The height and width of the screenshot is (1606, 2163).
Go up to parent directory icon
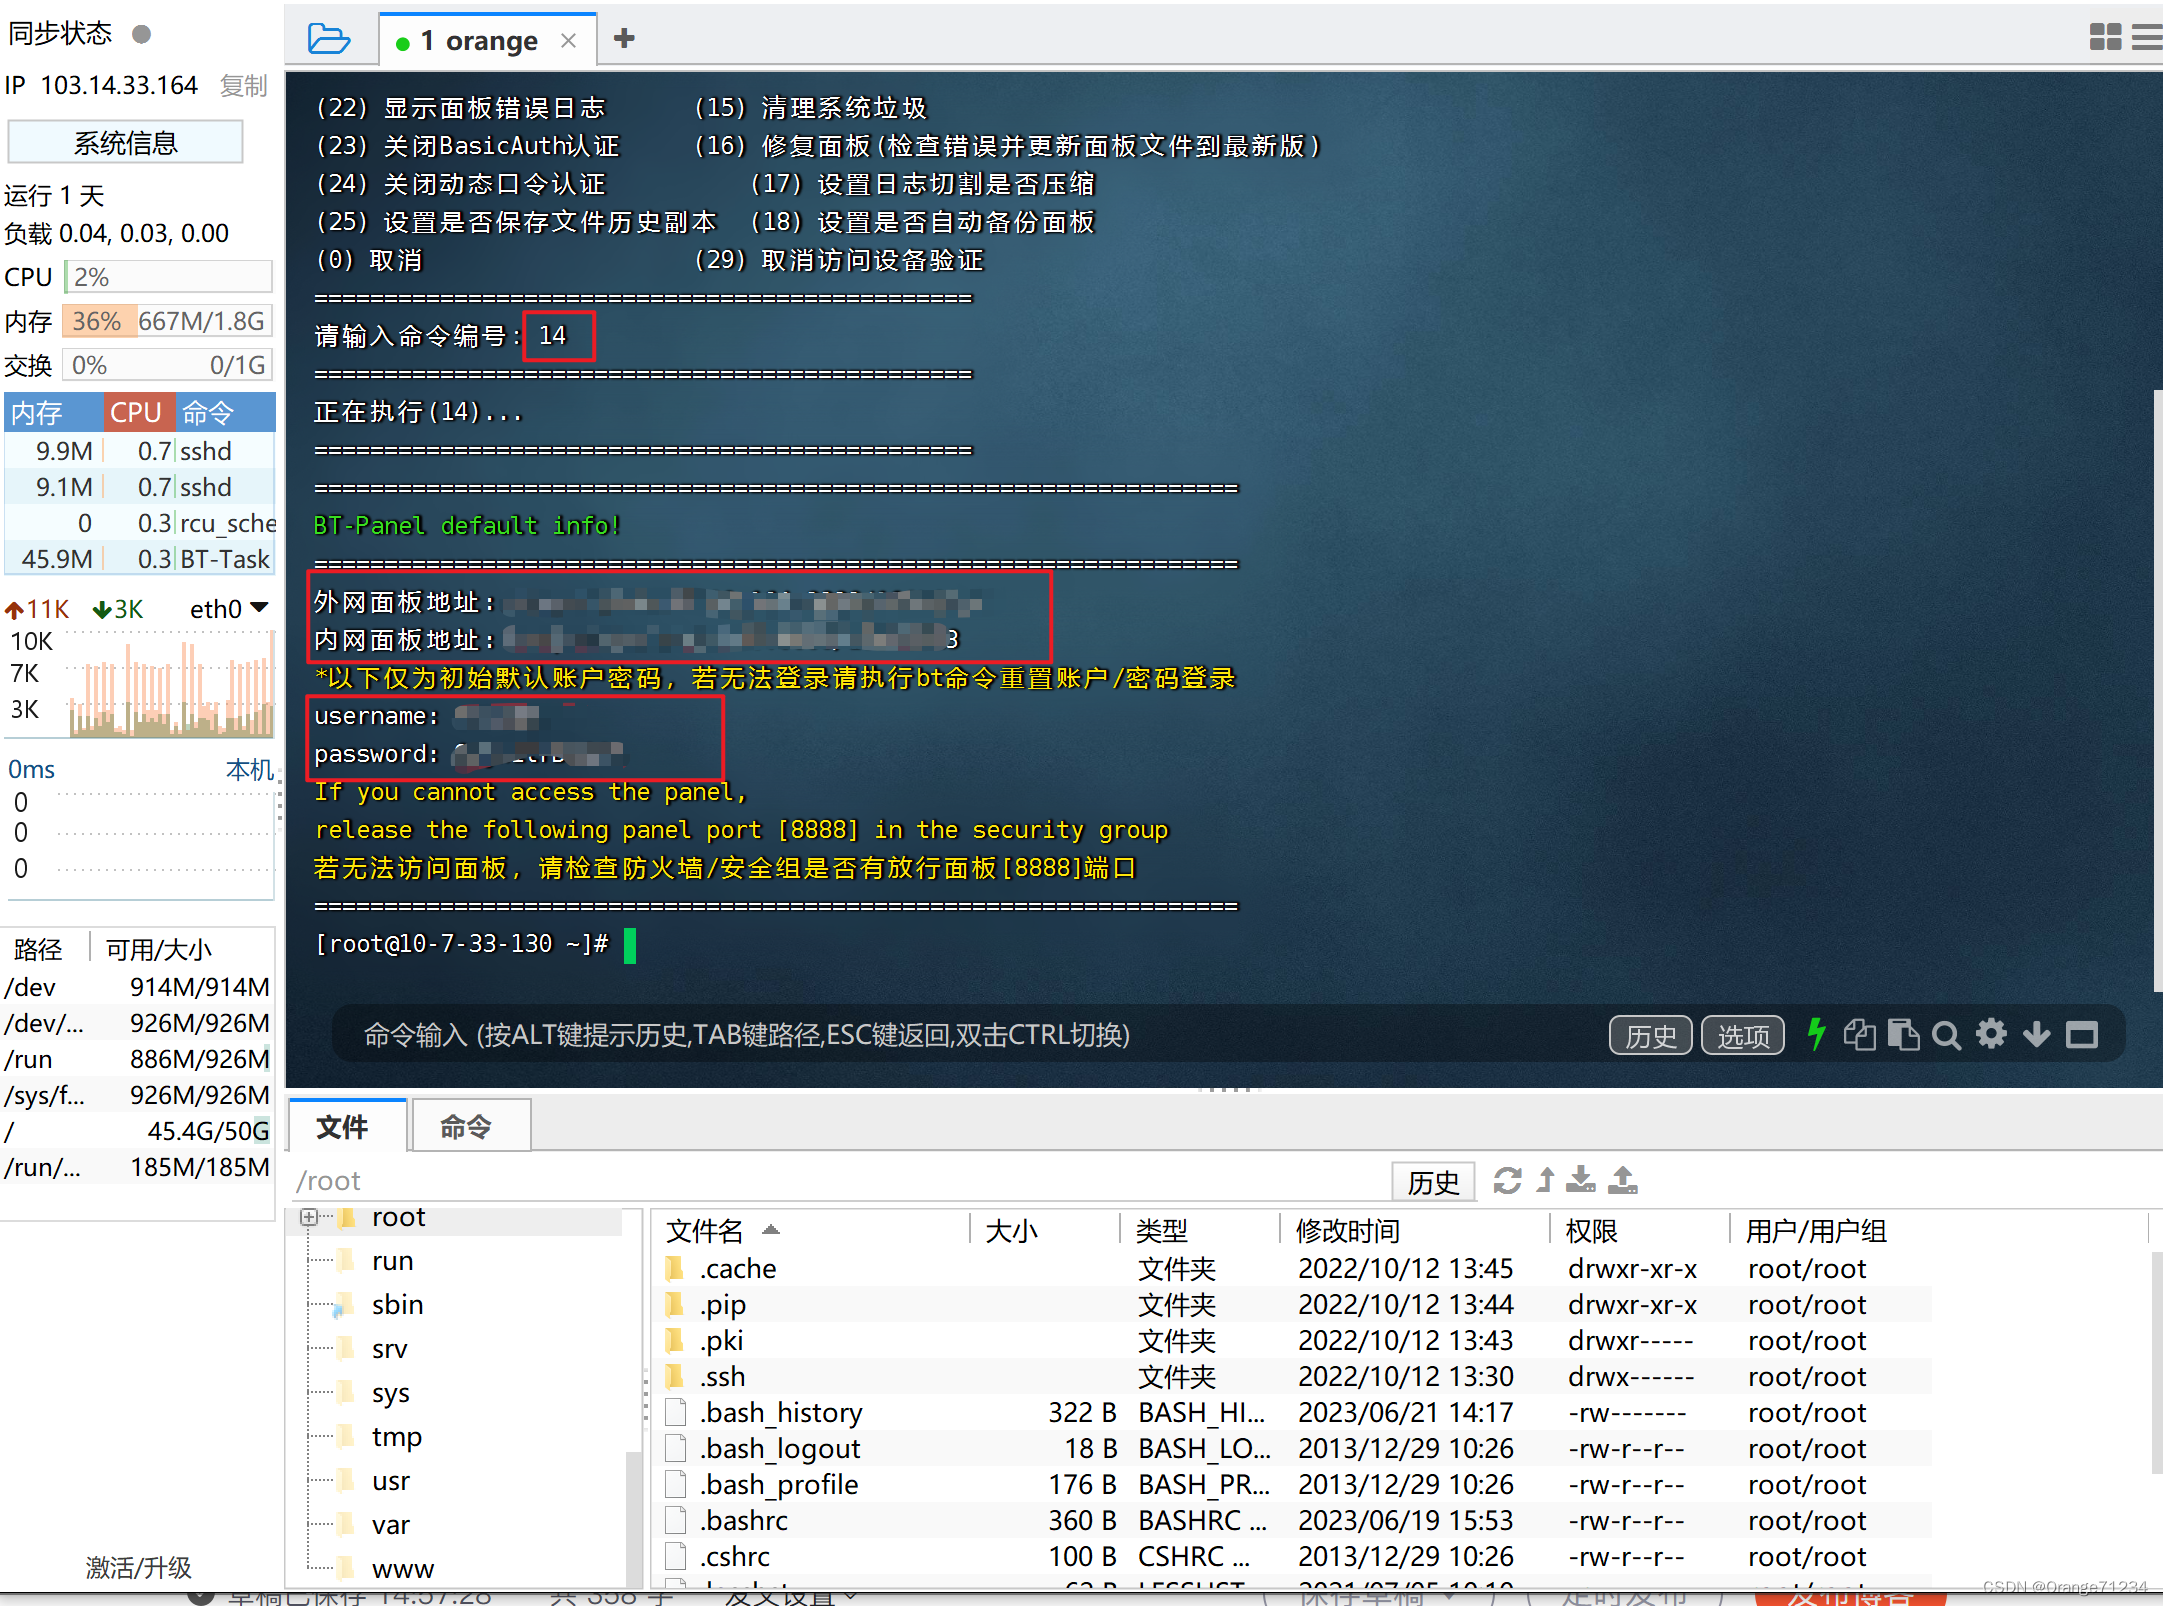(1545, 1181)
